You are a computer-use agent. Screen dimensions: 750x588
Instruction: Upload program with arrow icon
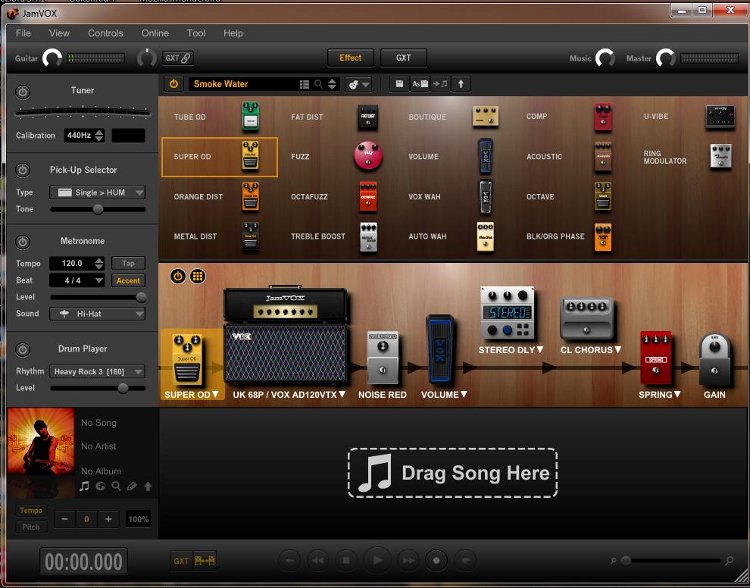461,84
